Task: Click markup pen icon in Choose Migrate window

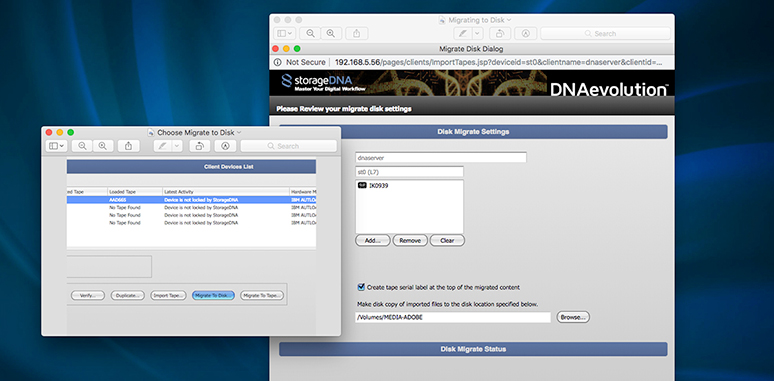Action: click(162, 146)
